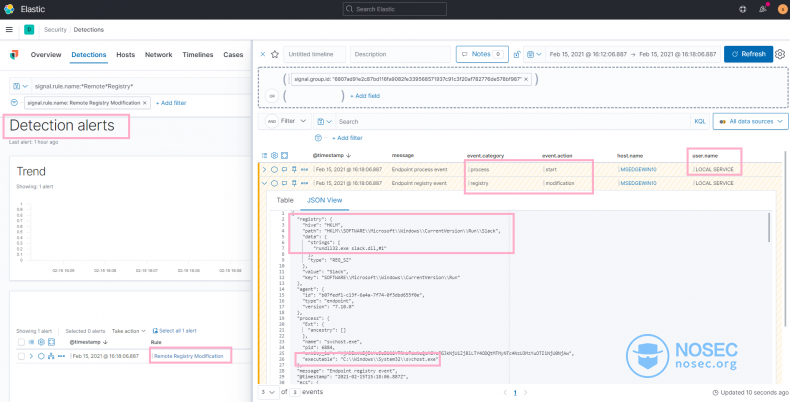Image resolution: width=790 pixels, height=402 pixels.
Task: Switch query language via KQL button
Action: pos(700,121)
